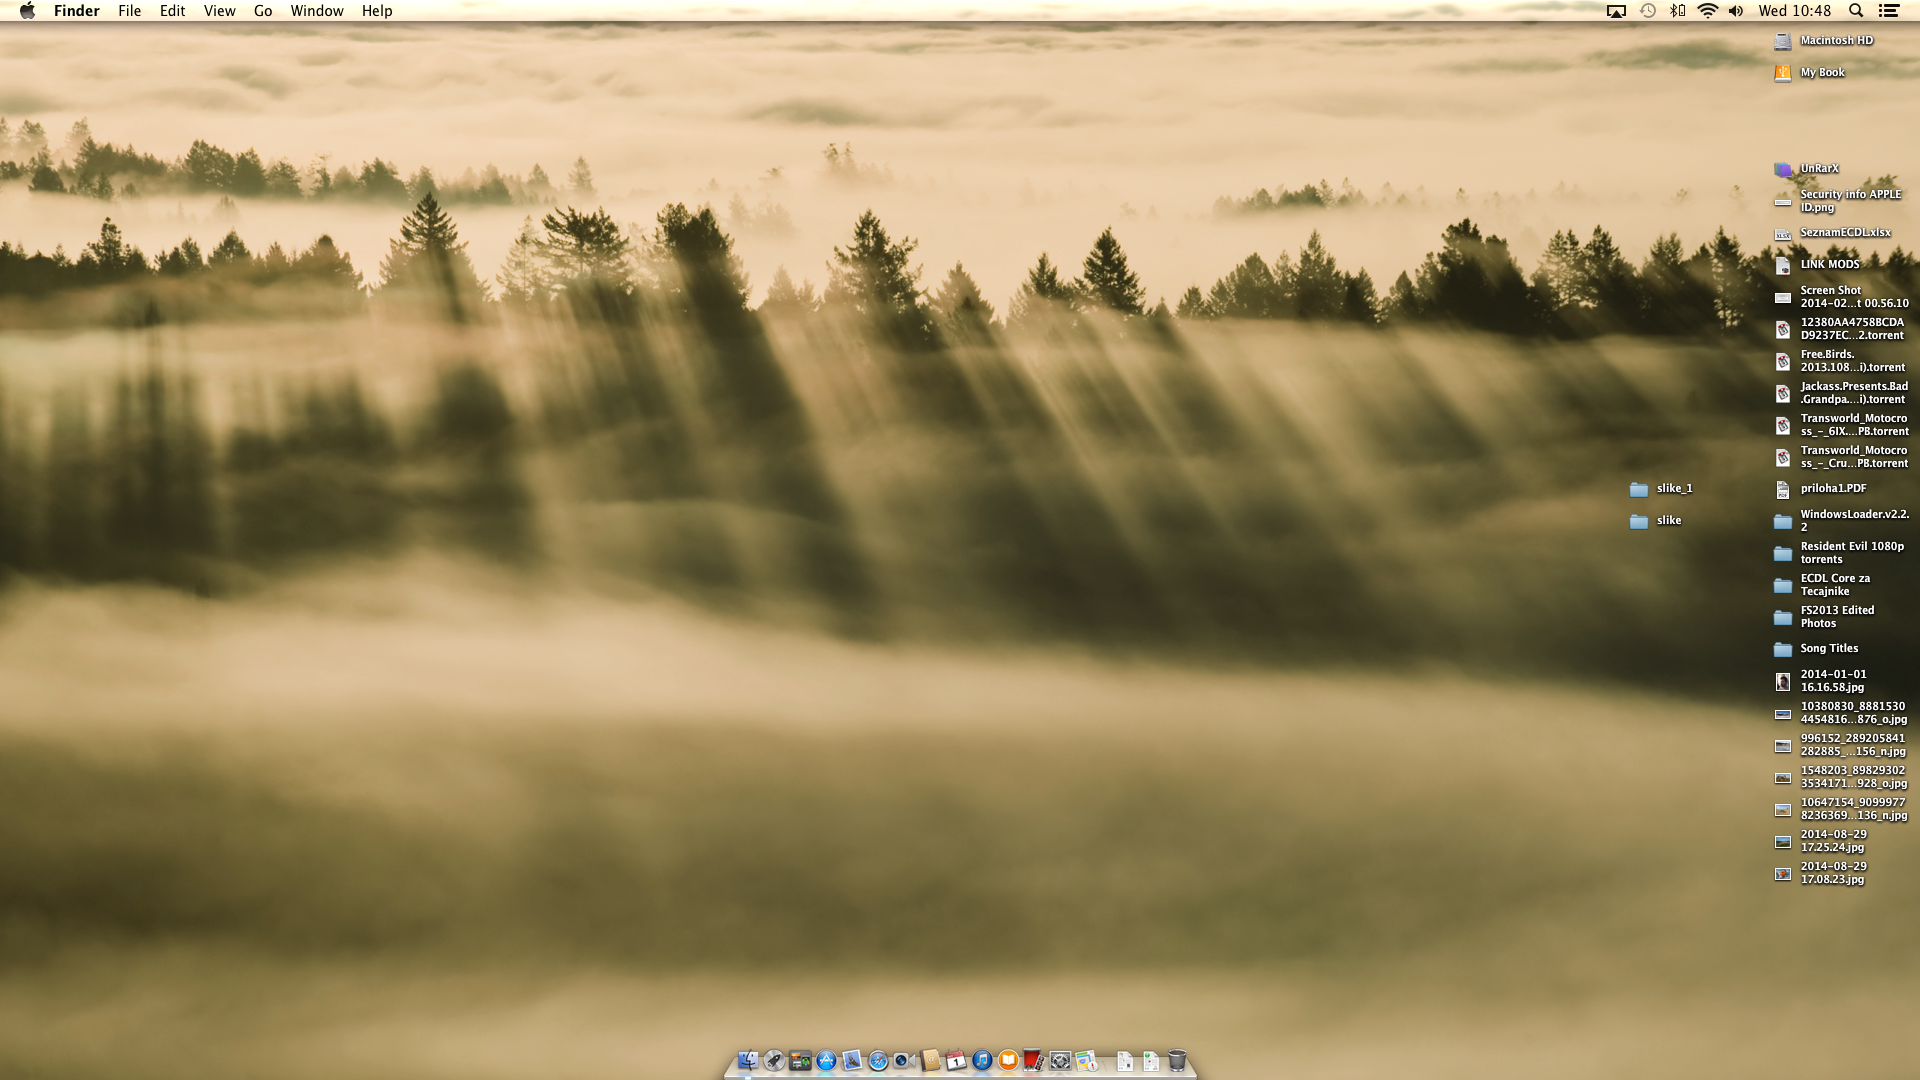Viewport: 1920px width, 1080px height.
Task: Select Security info APPLE ID.png file
Action: point(1838,201)
